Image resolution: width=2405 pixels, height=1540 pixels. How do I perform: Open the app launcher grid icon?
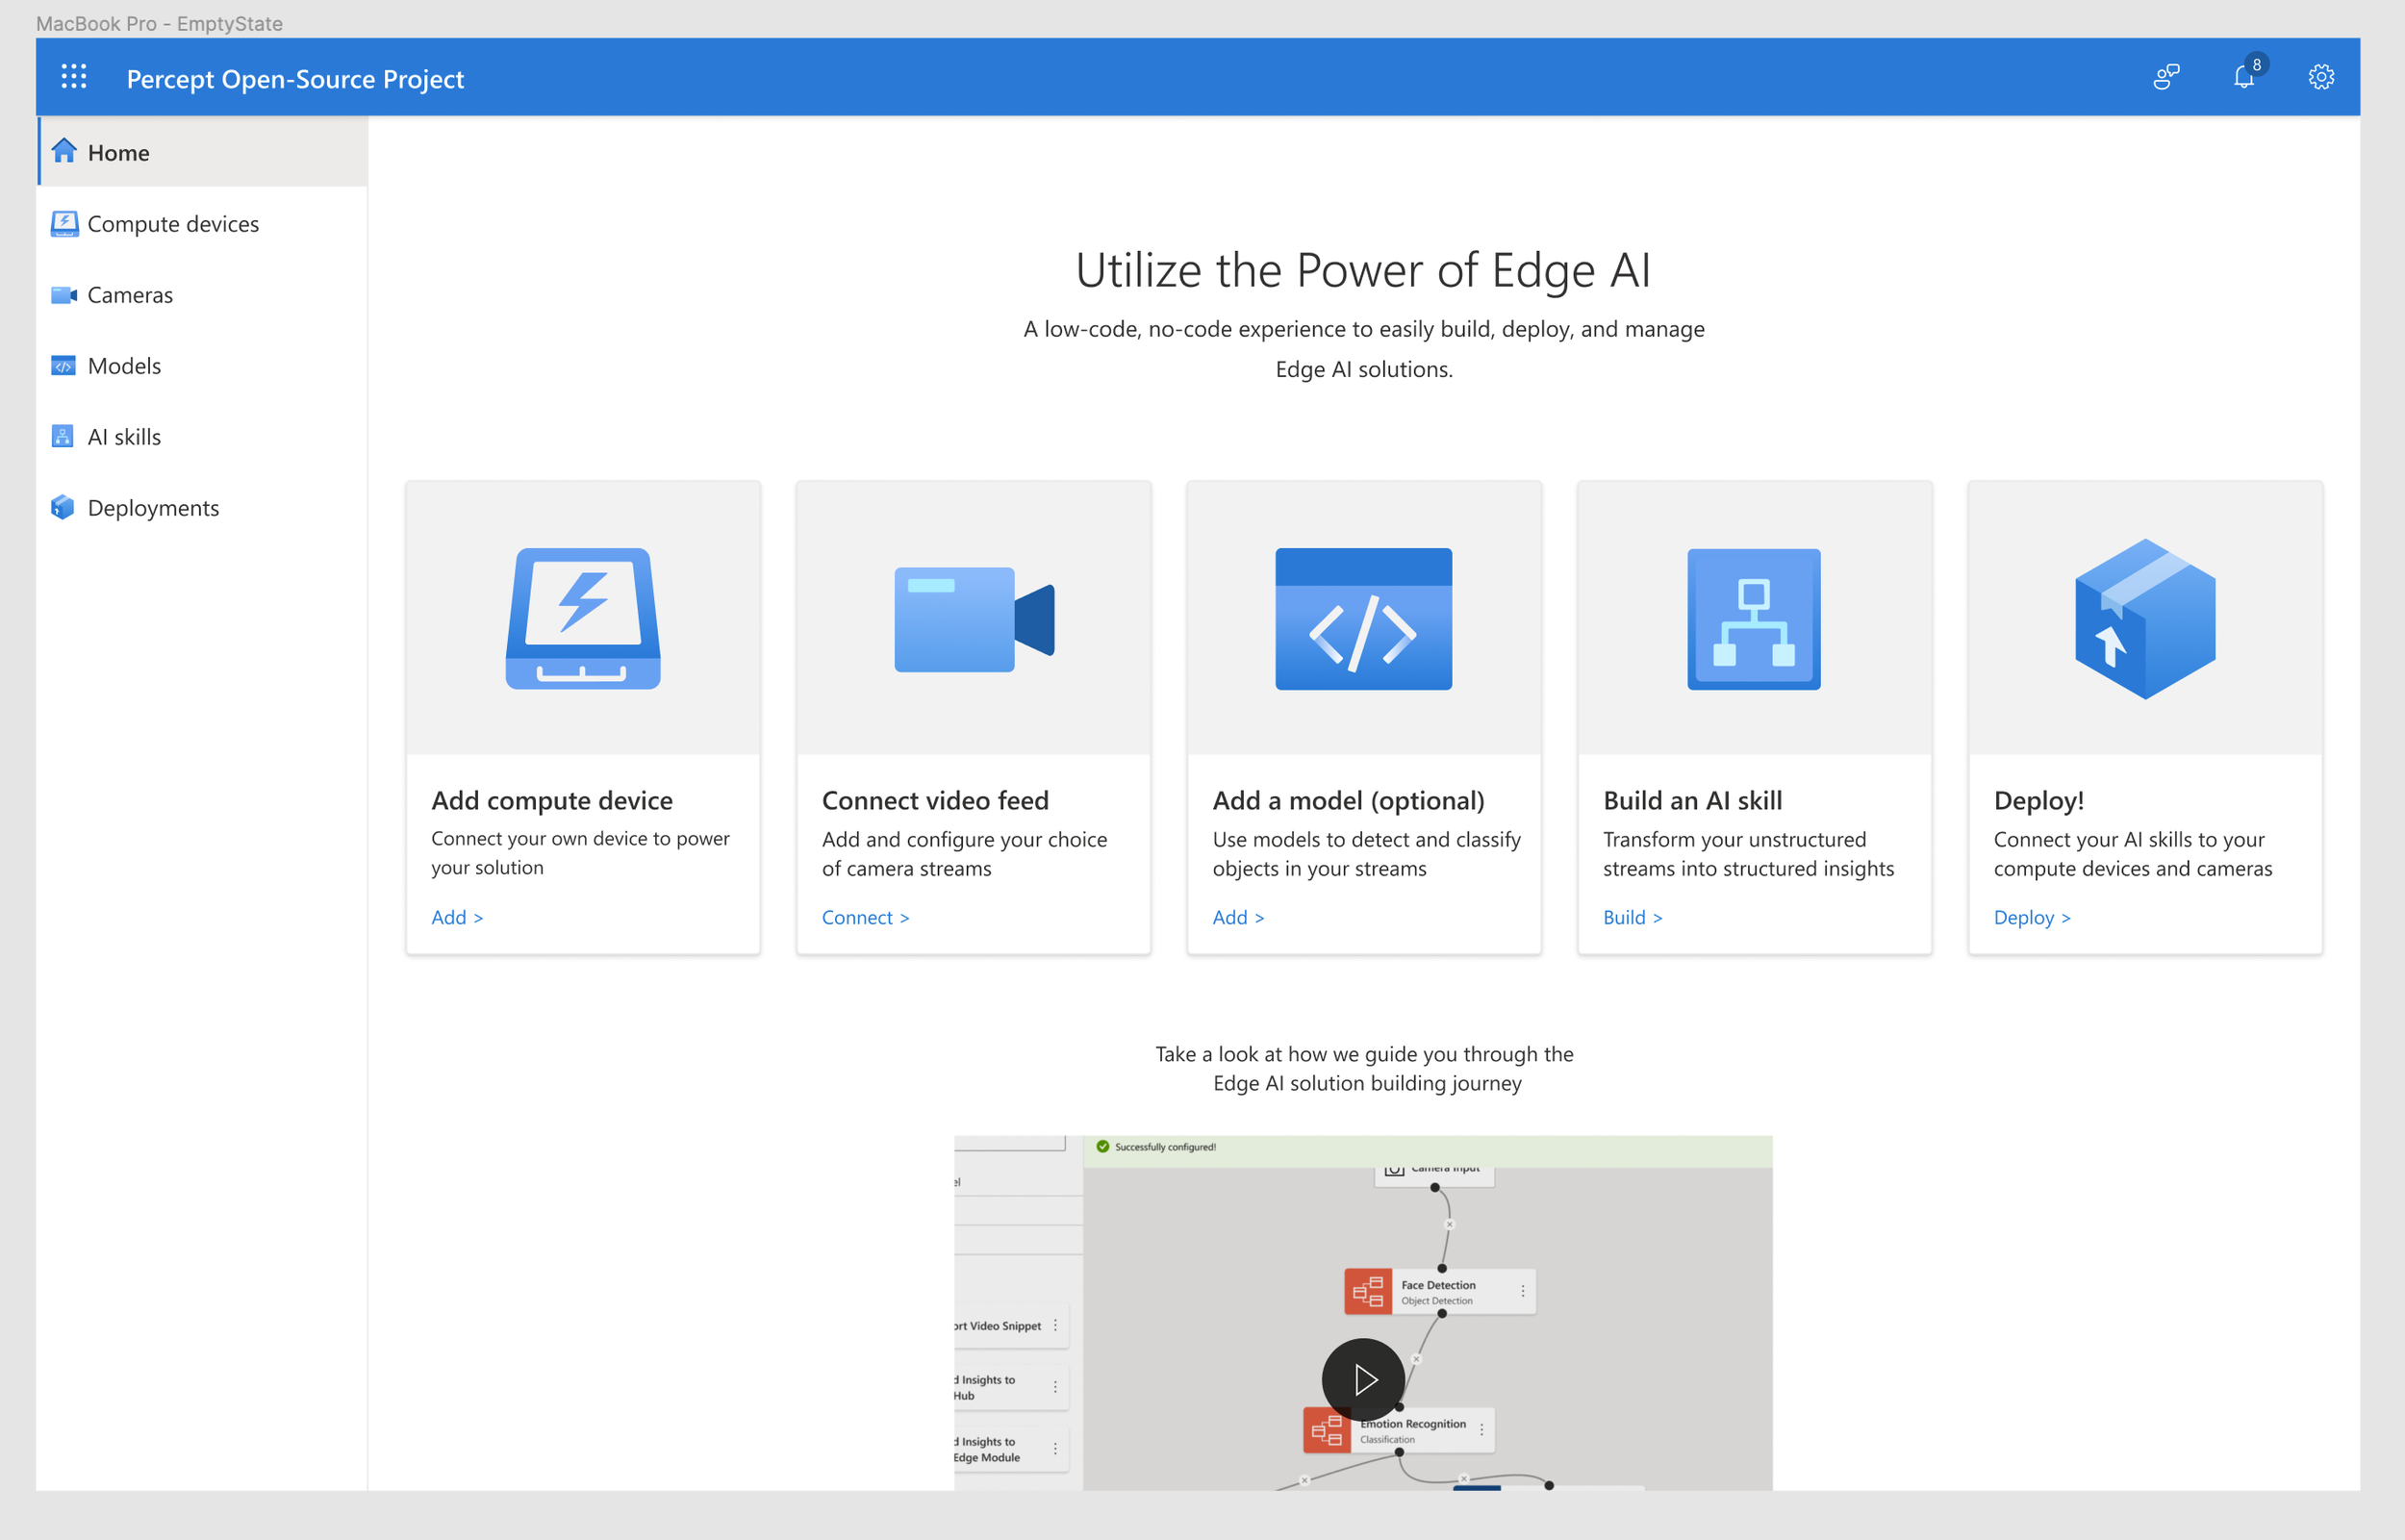tap(74, 77)
